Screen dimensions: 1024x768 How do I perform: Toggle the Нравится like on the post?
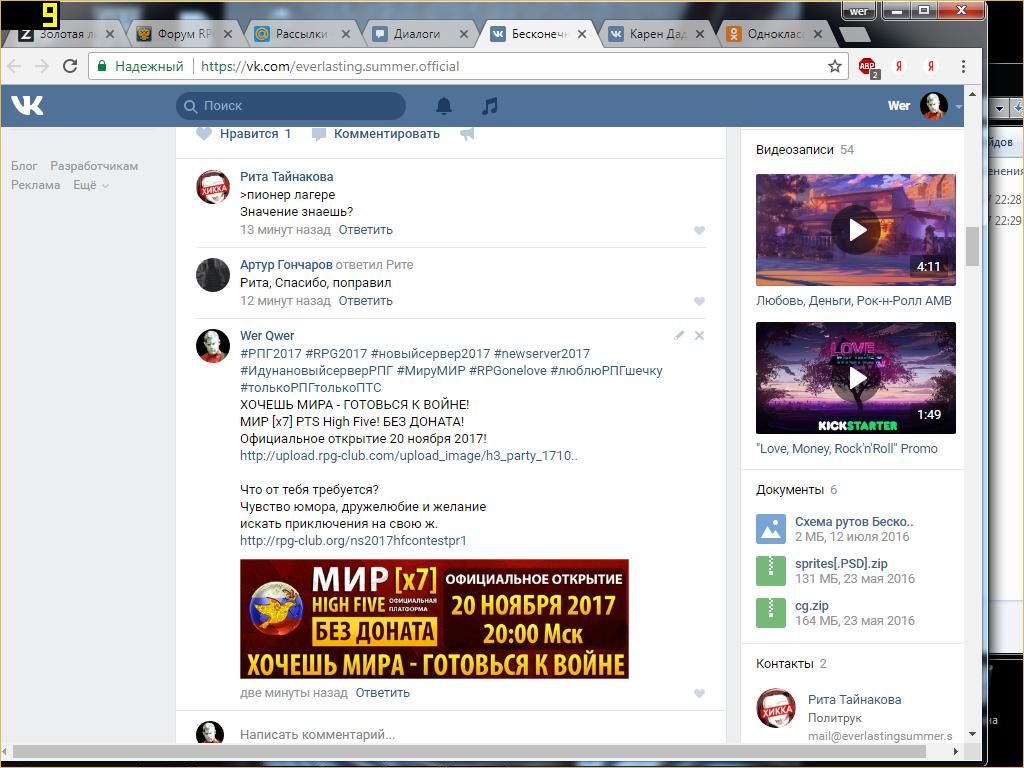point(243,134)
